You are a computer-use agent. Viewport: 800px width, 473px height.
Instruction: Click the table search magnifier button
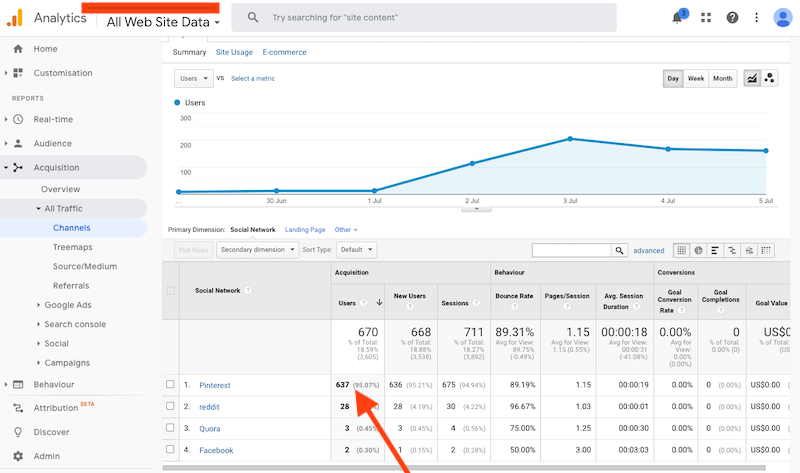(x=619, y=250)
